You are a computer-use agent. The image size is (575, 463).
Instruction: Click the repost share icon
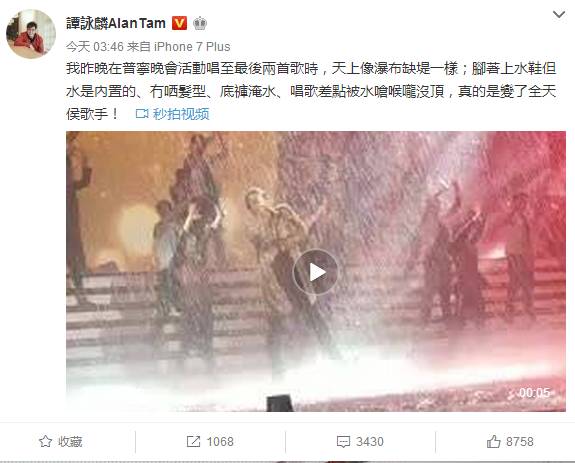click(x=193, y=441)
